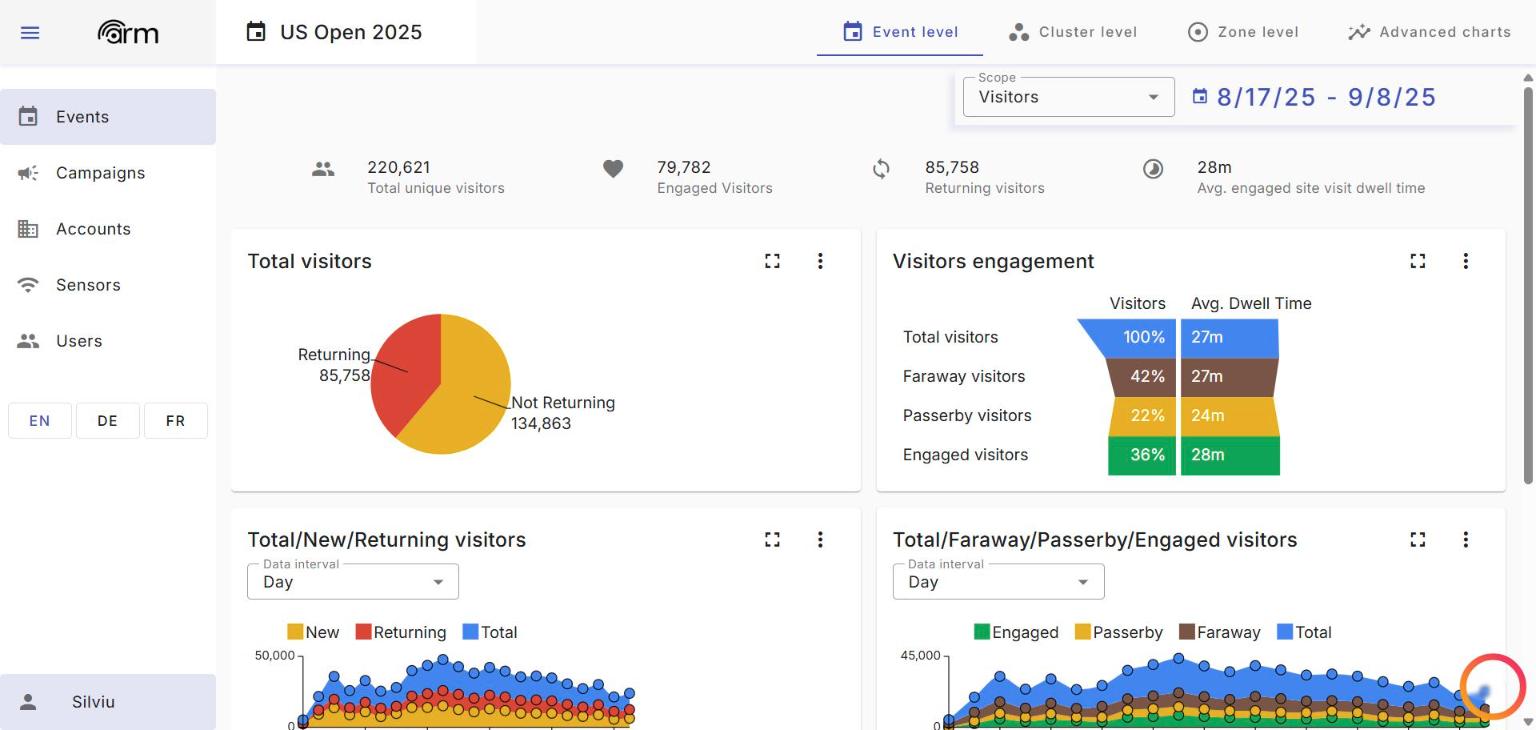Click the Returning visitors refresh icon
The width and height of the screenshot is (1536, 730).
tap(881, 169)
